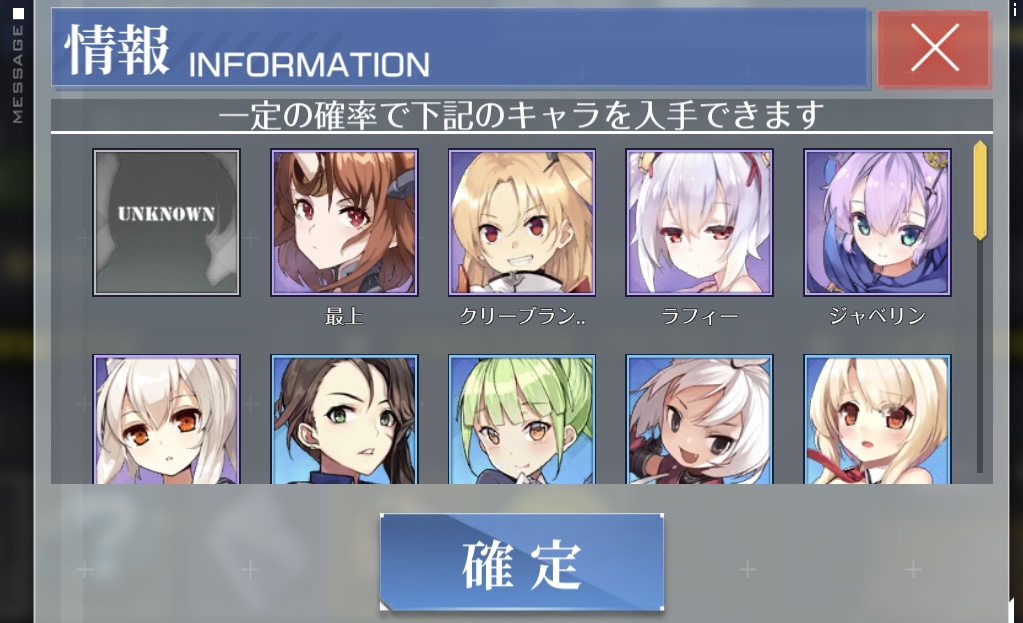Tap the white-haired chibi character with red gloves

pyautogui.click(x=699, y=419)
